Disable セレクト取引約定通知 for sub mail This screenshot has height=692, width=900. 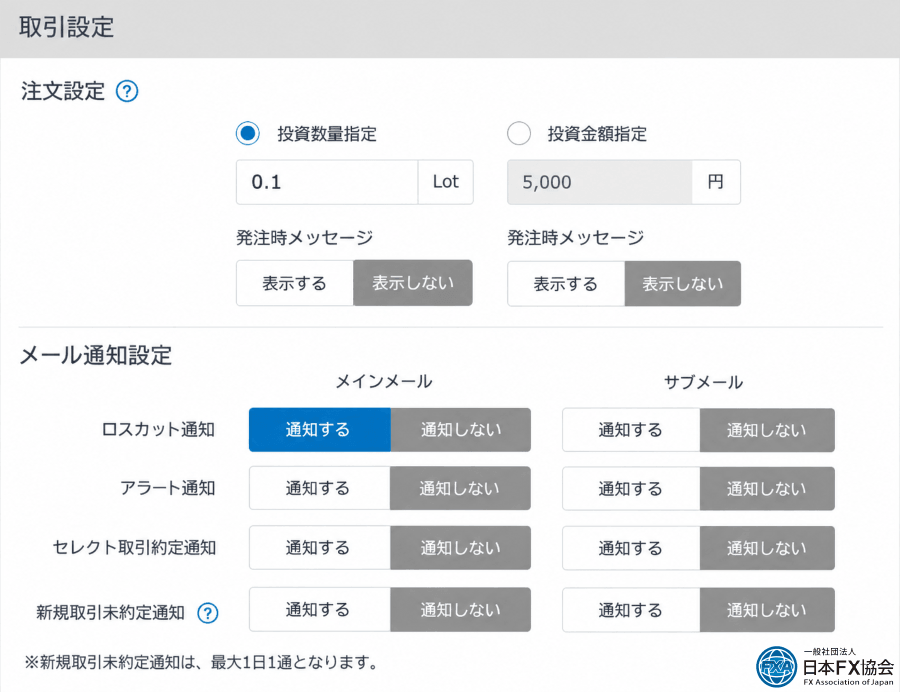tap(767, 548)
